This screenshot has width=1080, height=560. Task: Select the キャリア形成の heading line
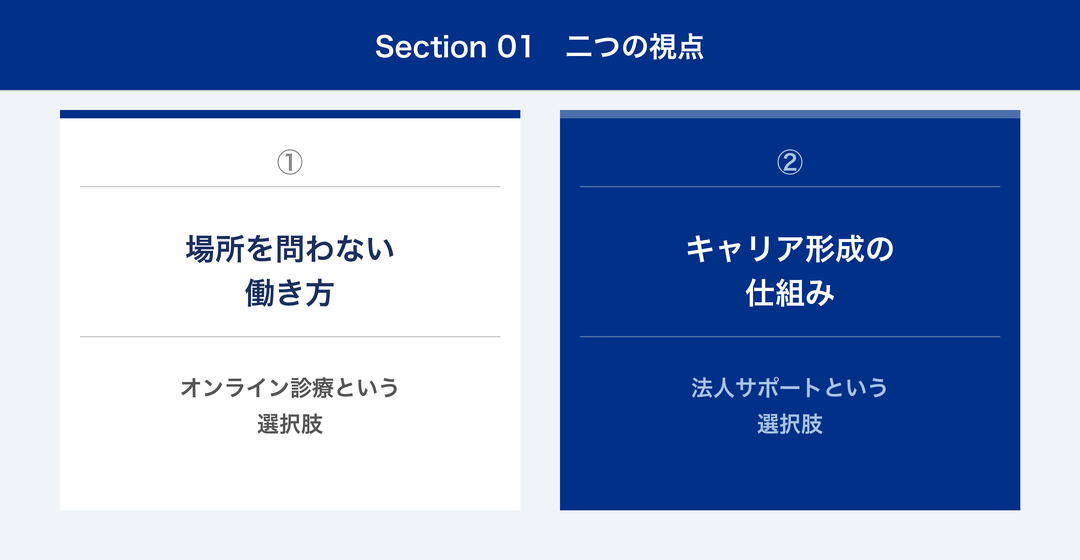tap(790, 249)
